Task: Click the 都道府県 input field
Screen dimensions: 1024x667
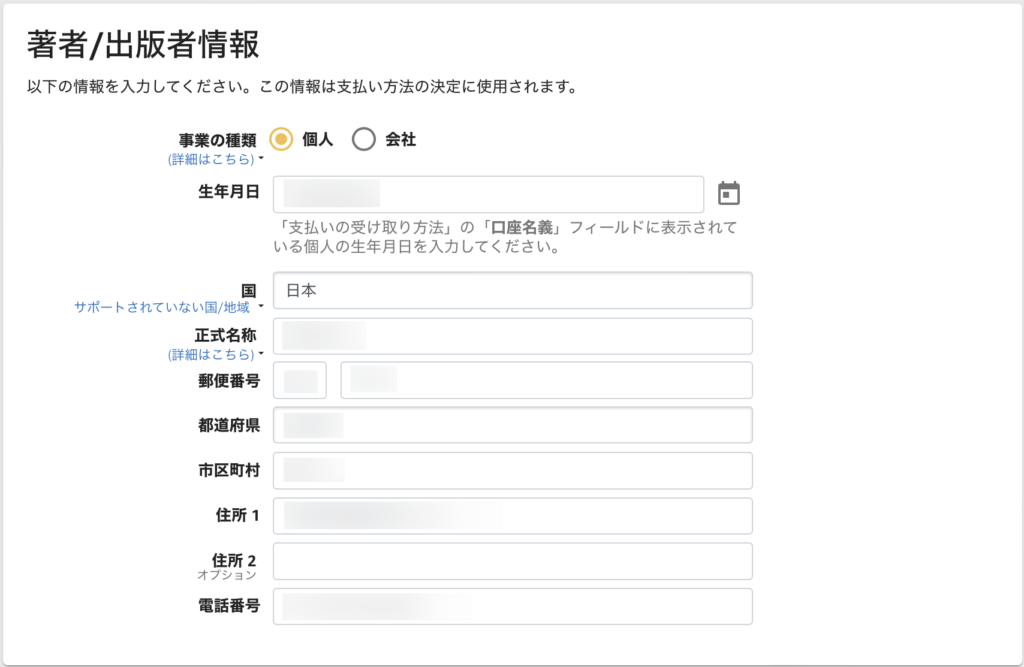Action: (x=512, y=425)
